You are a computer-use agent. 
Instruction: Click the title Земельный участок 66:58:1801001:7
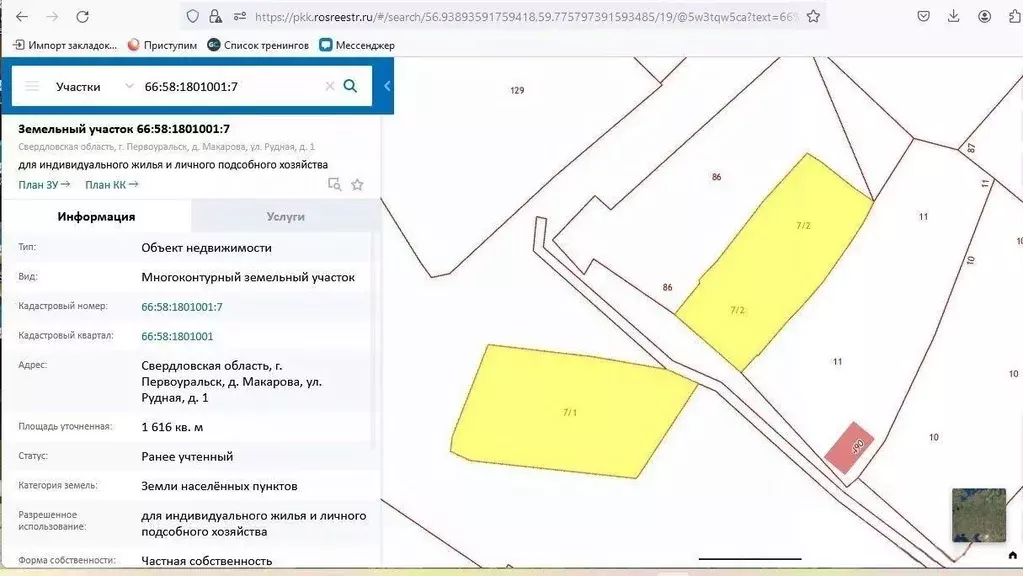click(124, 129)
